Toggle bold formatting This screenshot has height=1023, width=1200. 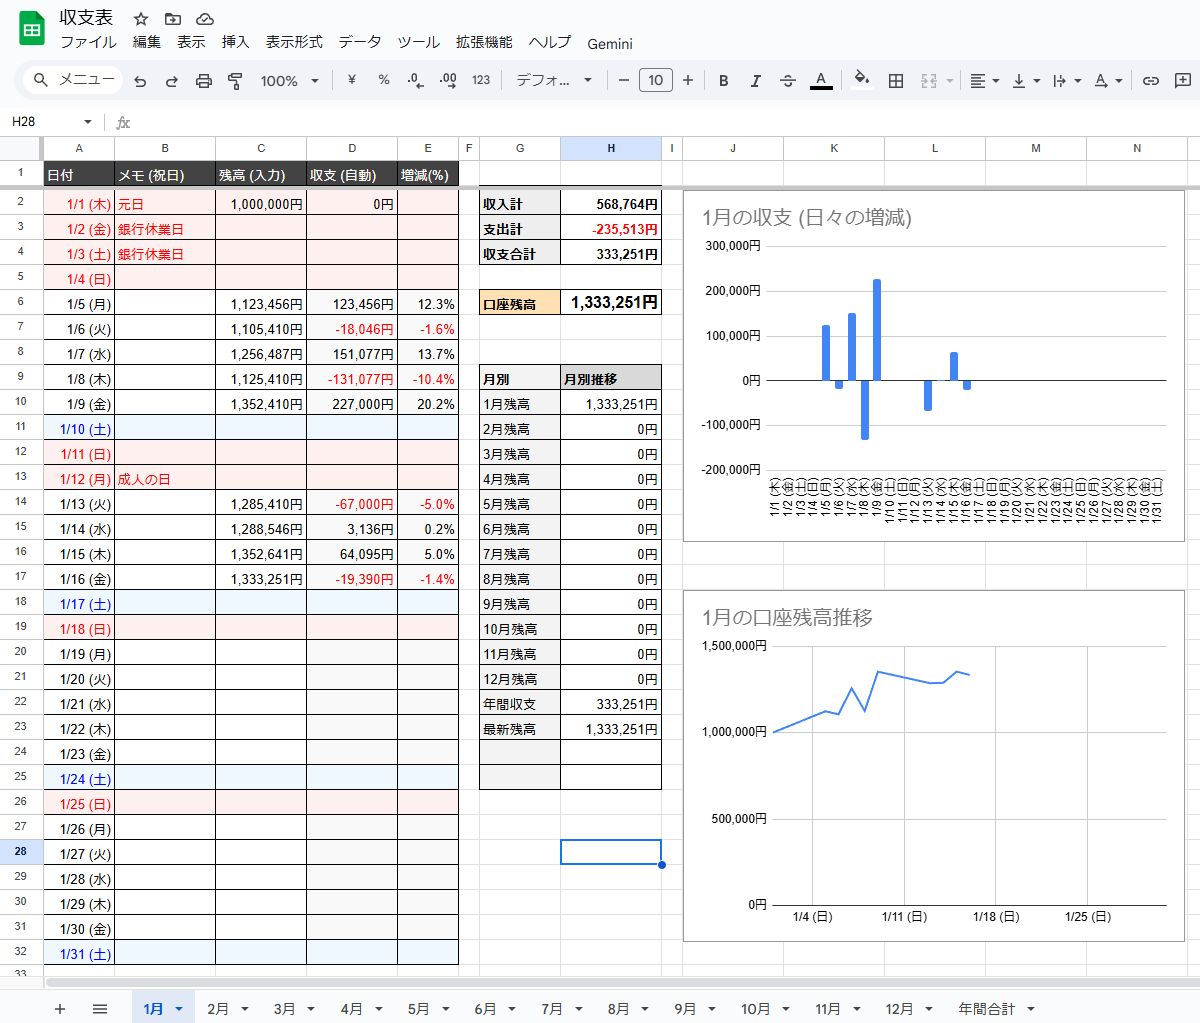pos(724,81)
